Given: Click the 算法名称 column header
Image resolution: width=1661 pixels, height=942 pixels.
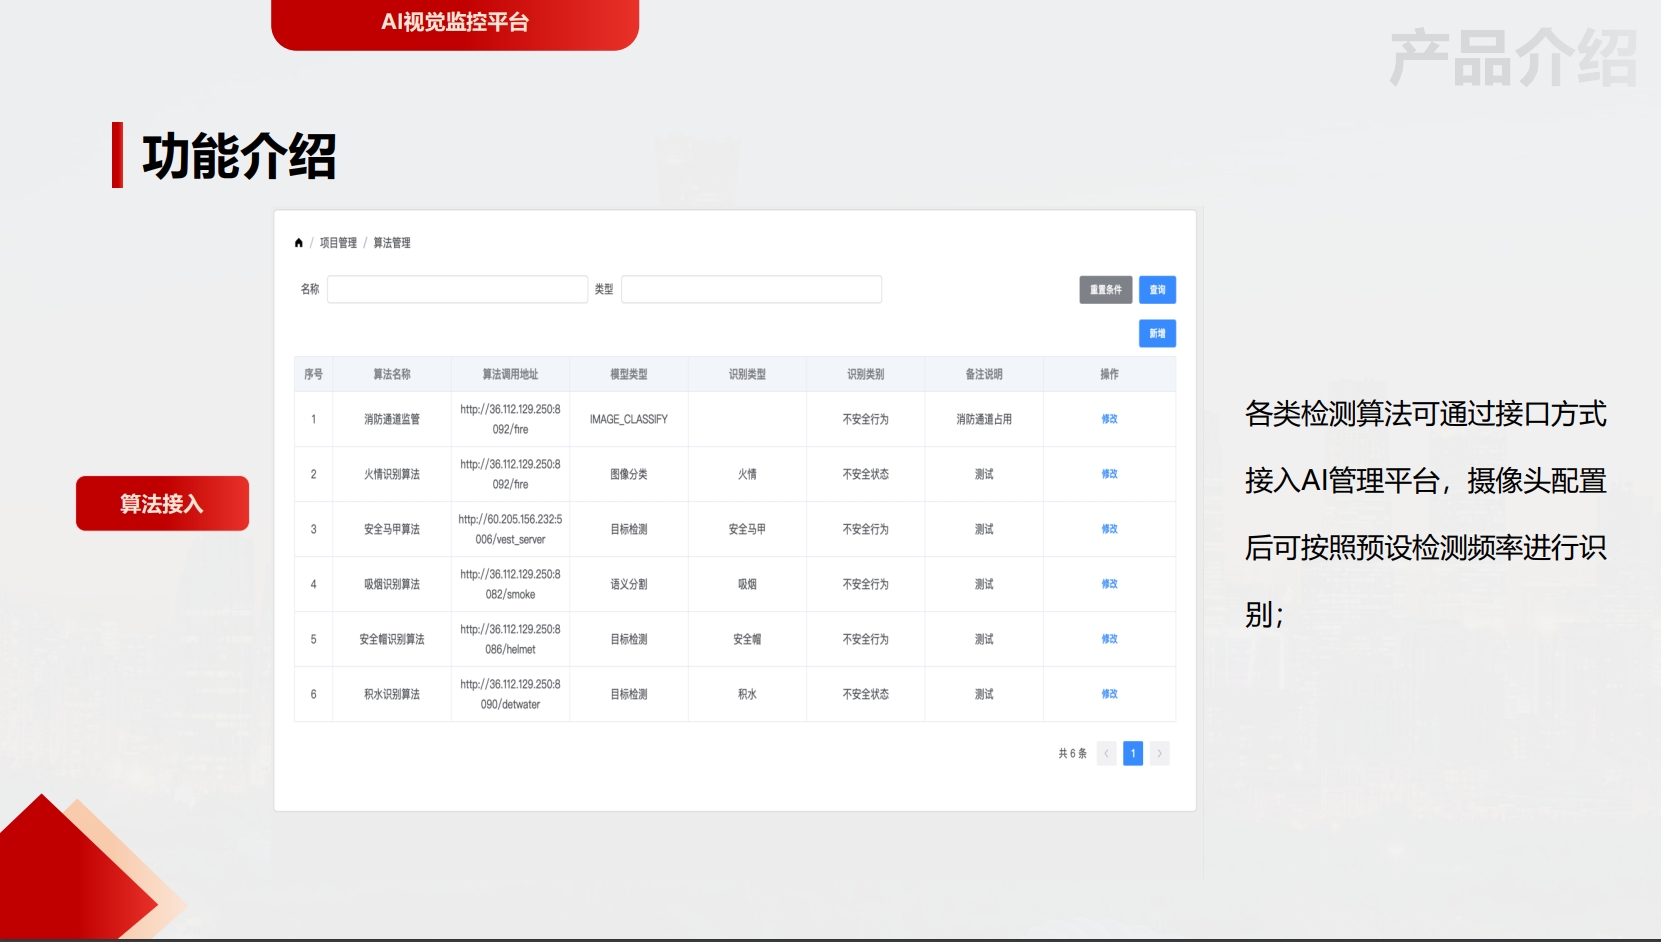Looking at the screenshot, I should pyautogui.click(x=391, y=374).
